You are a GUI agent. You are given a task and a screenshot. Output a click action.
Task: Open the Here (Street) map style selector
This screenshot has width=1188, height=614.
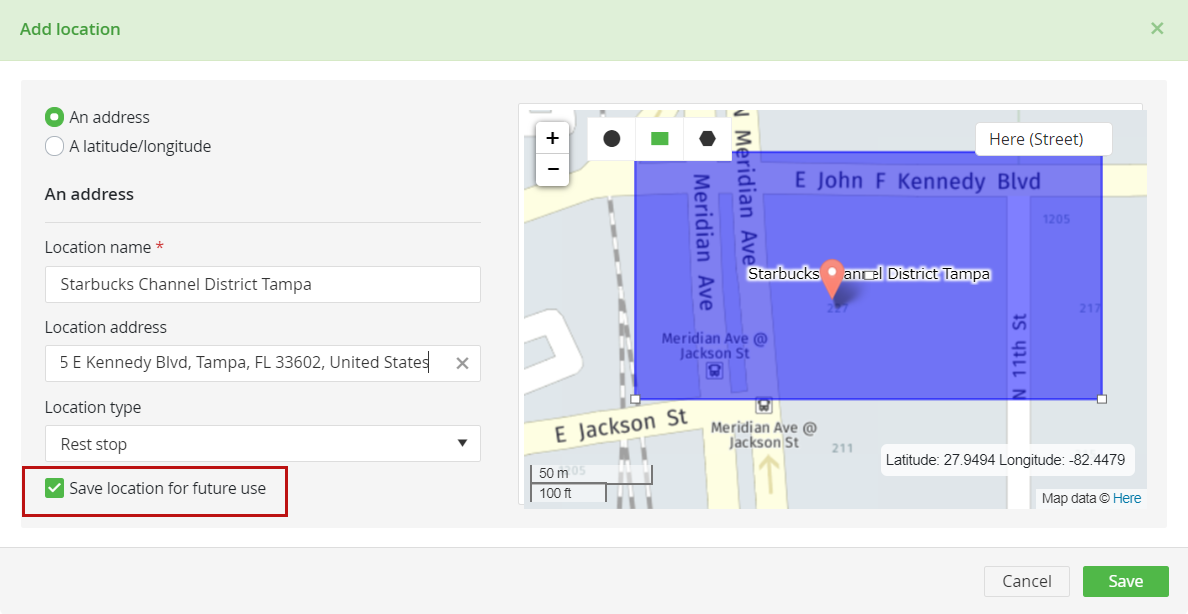[1043, 139]
